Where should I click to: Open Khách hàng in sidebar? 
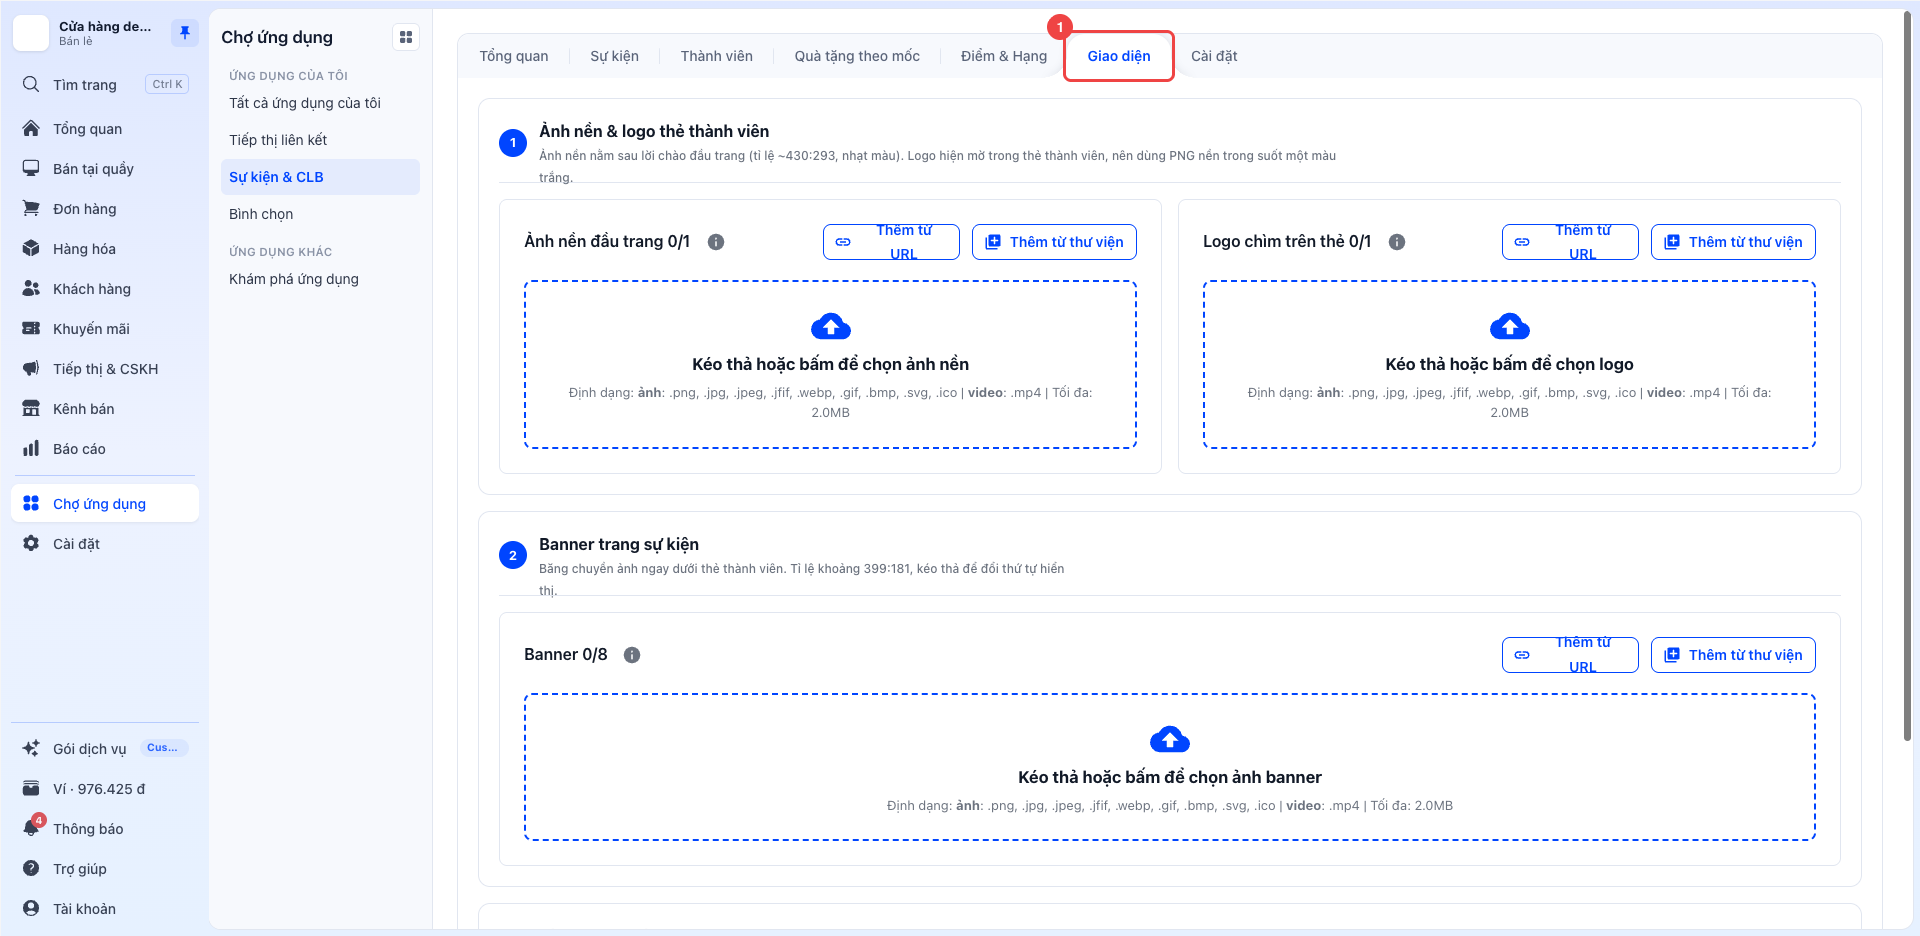click(x=105, y=289)
